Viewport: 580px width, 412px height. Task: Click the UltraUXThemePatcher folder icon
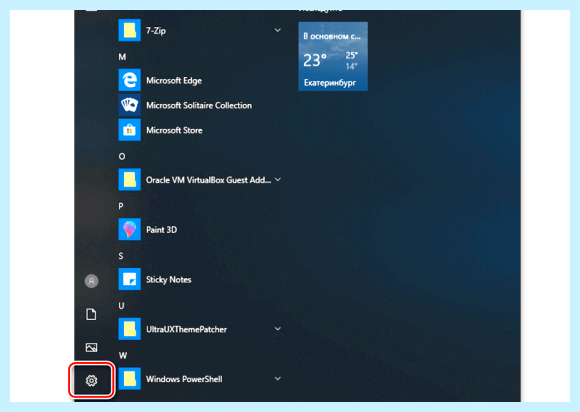click(129, 329)
